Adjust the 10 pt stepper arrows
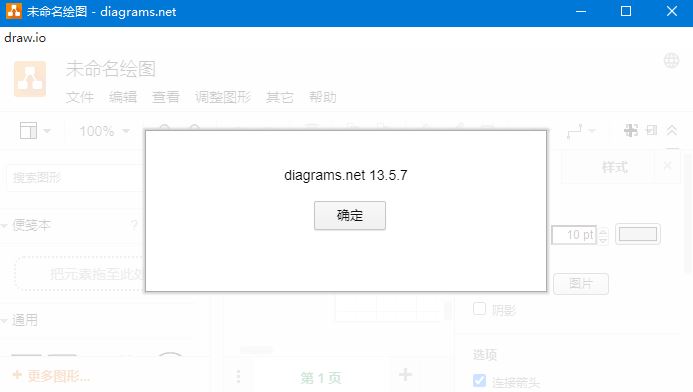Screen dimensions: 693x392 tap(603, 235)
